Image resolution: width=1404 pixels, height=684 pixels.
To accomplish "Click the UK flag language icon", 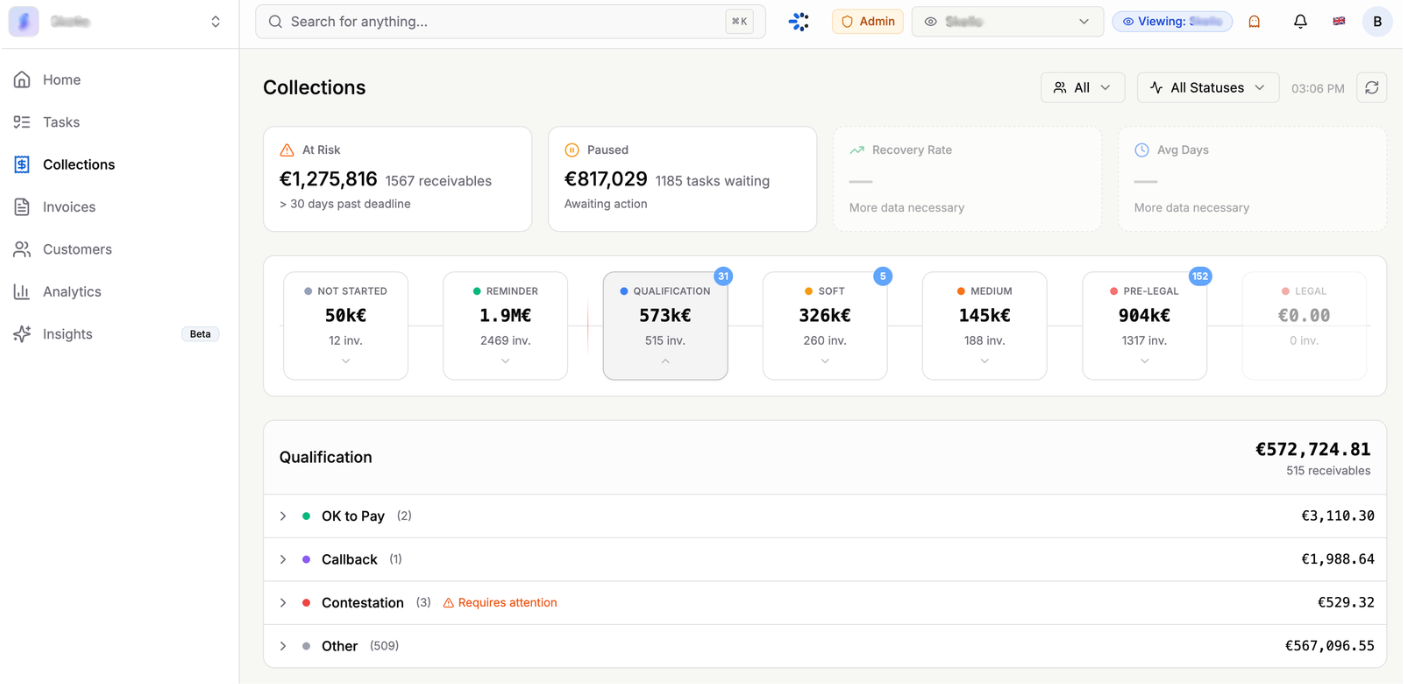I will (x=1339, y=21).
